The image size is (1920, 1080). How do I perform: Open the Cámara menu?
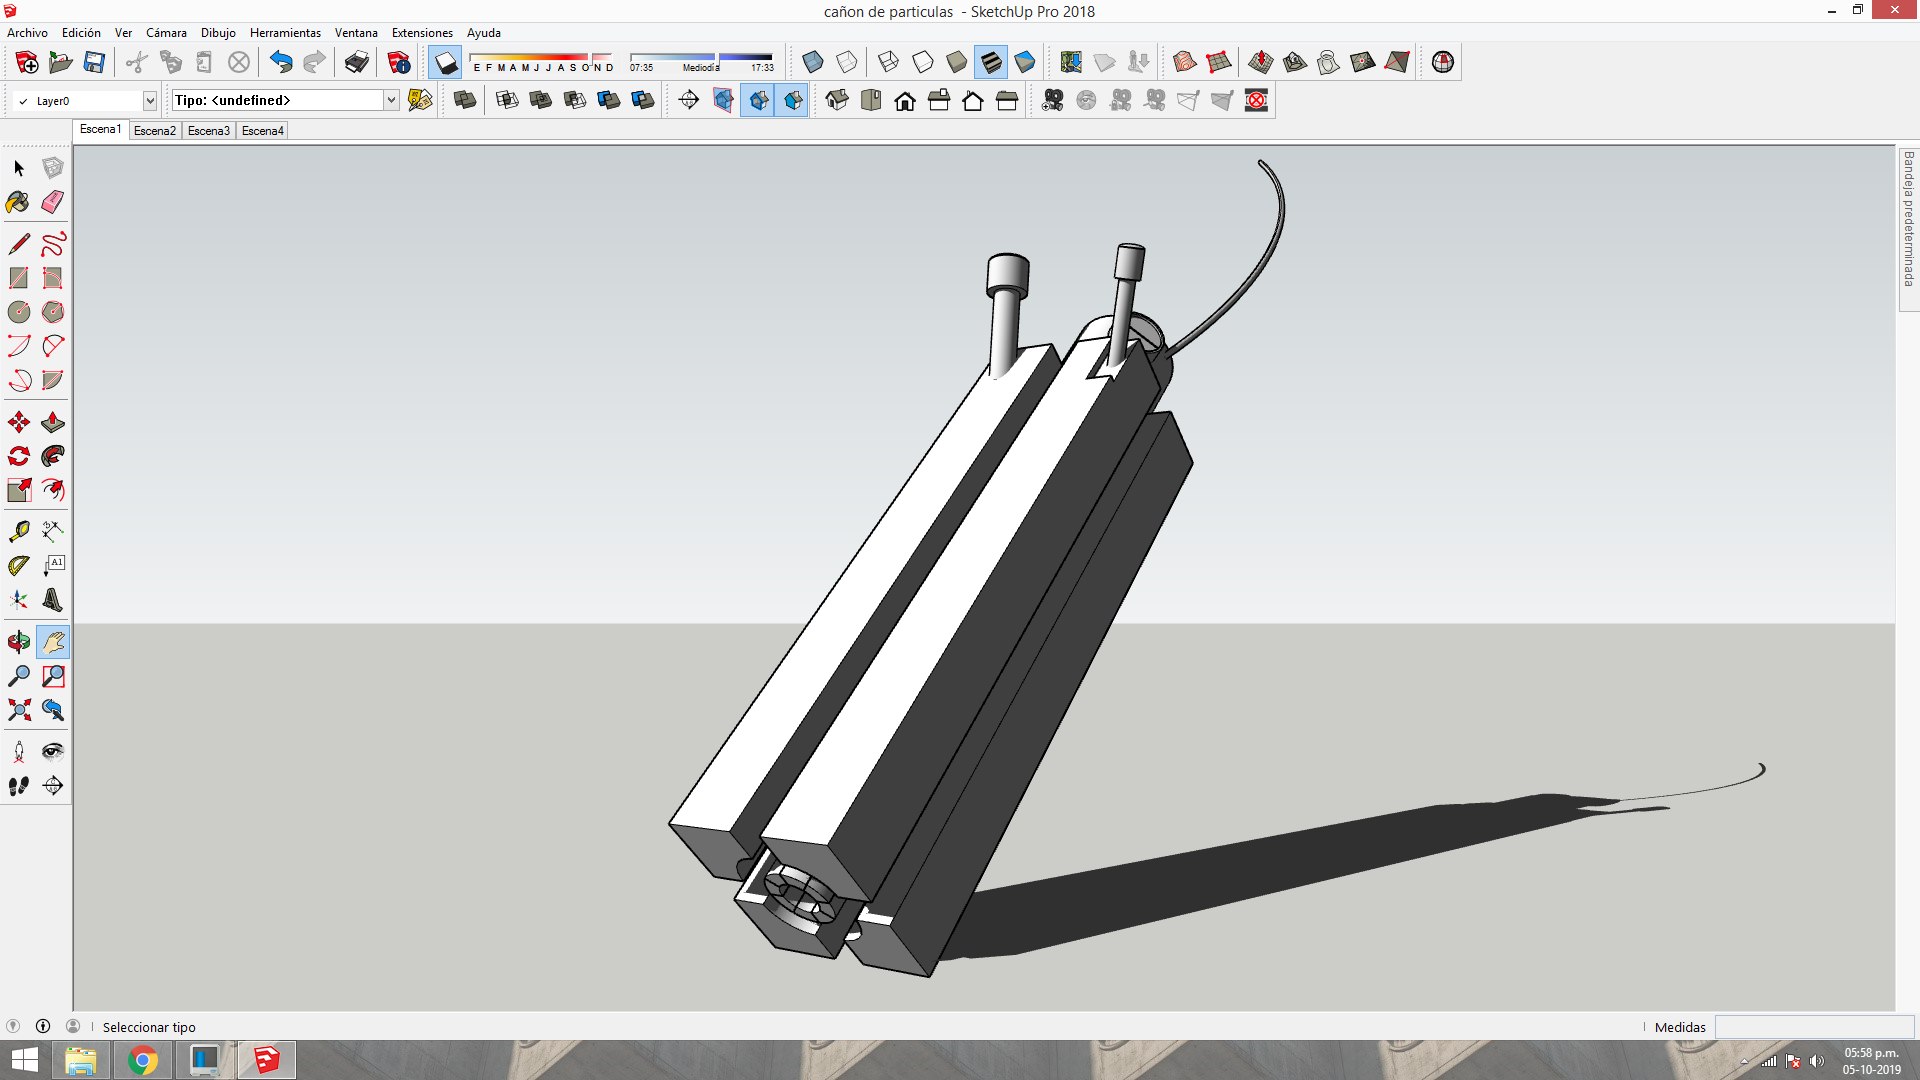point(166,33)
